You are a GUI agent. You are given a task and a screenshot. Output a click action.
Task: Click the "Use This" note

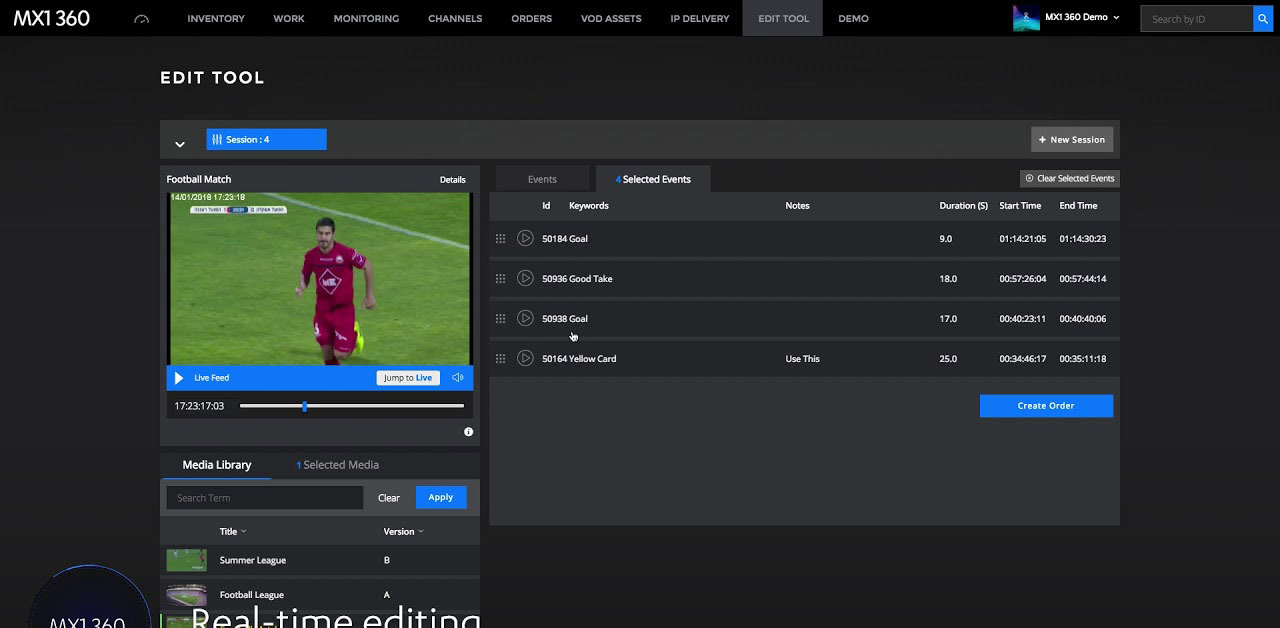pos(803,359)
